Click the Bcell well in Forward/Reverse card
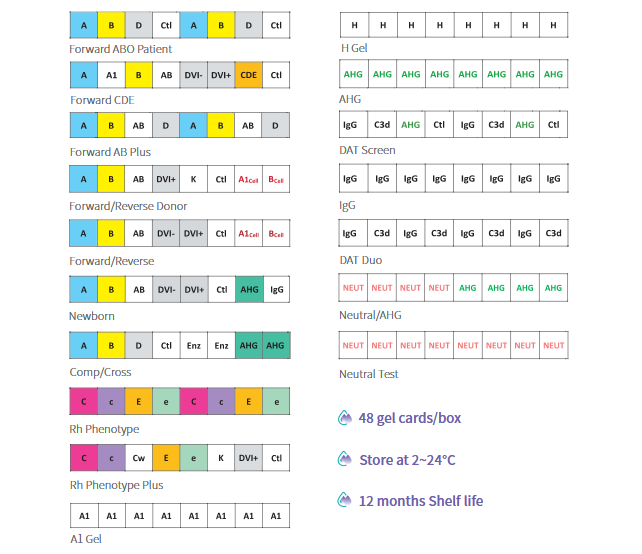Viewport: 642px width, 554px height. click(x=276, y=233)
